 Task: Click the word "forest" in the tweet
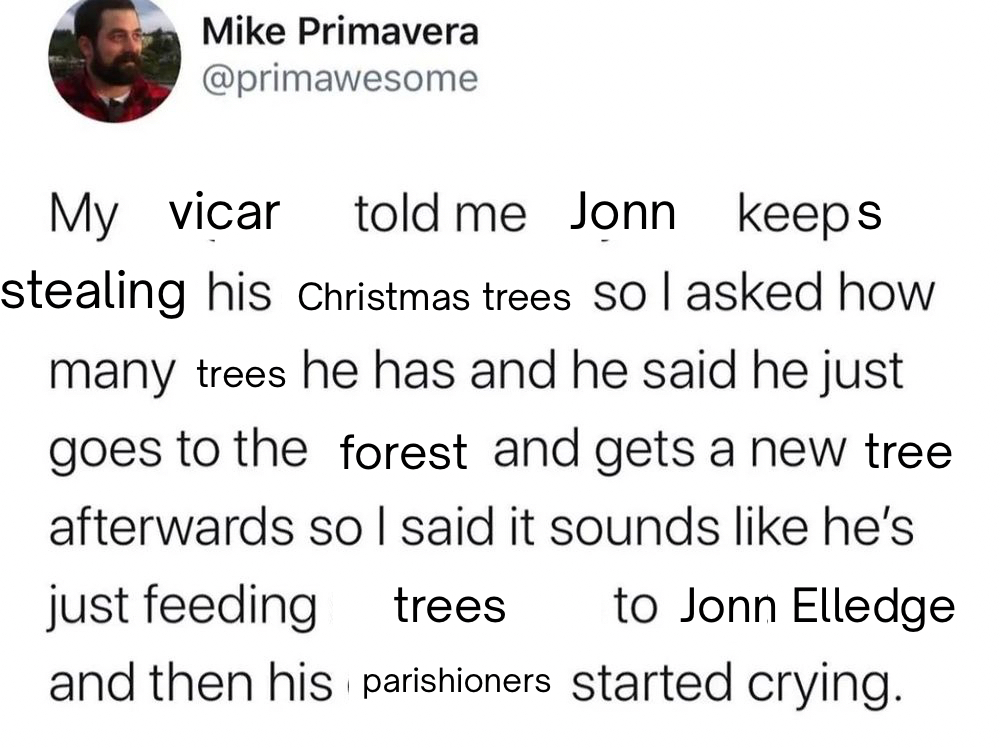[x=403, y=452]
